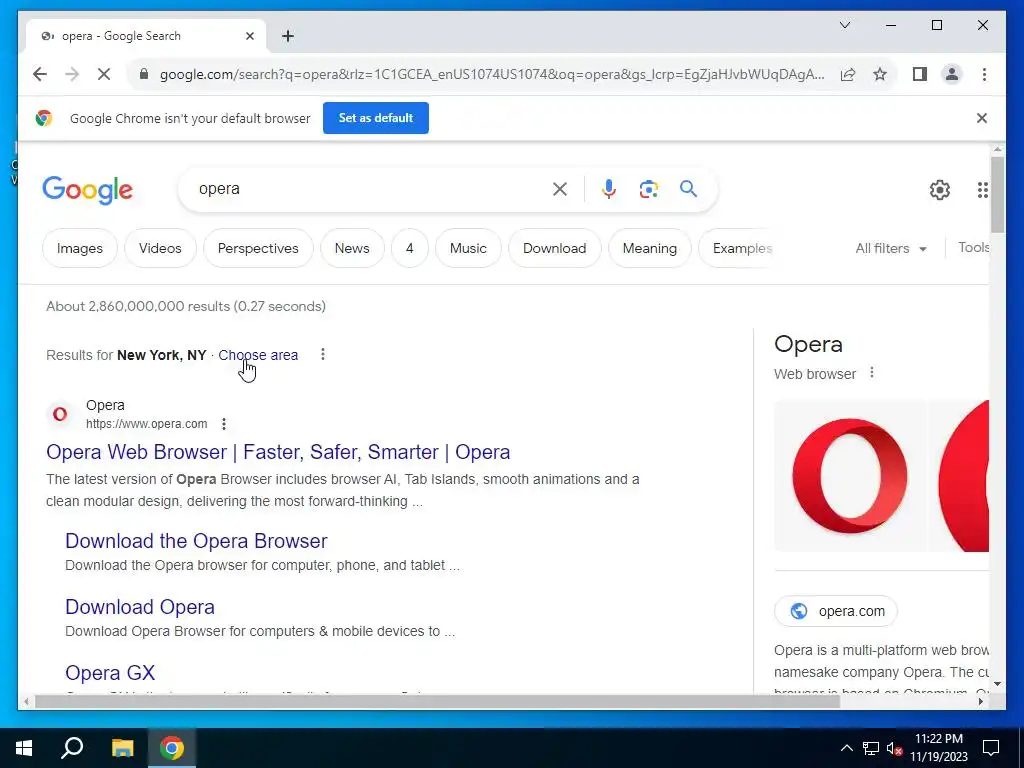Stop page loading with the X button

(104, 74)
